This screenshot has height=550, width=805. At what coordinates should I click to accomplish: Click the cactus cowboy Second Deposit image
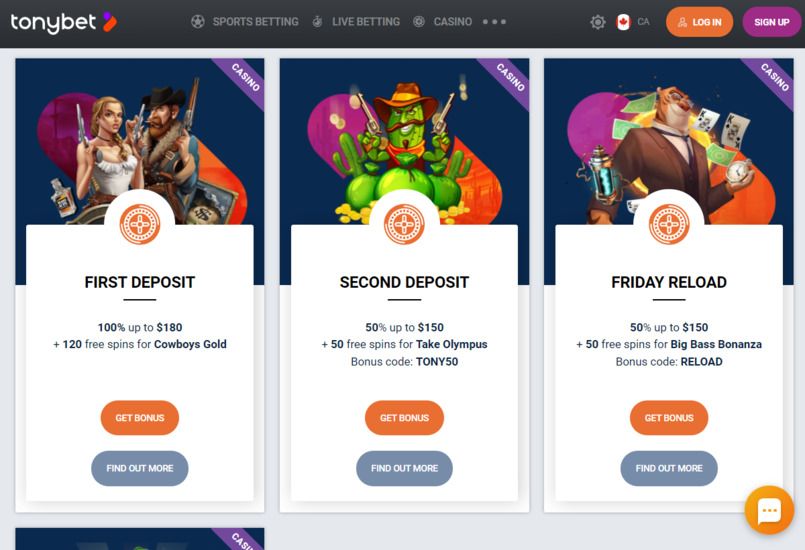tap(404, 149)
